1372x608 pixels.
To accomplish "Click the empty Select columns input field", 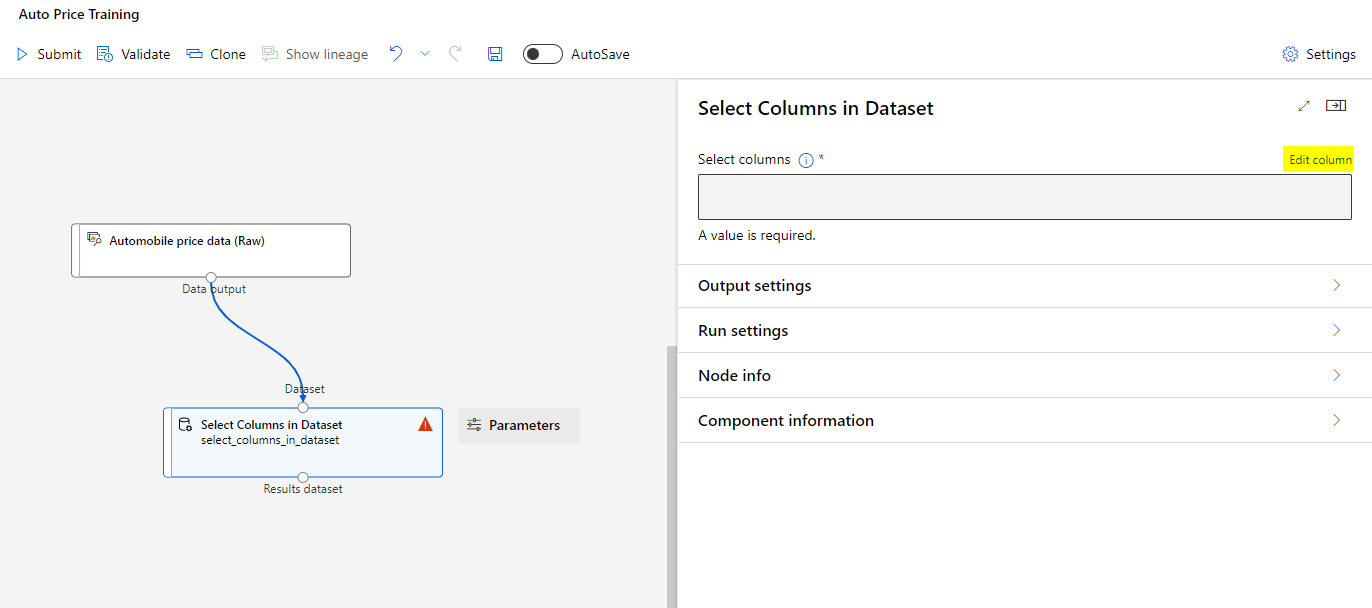I will pyautogui.click(x=1024, y=197).
